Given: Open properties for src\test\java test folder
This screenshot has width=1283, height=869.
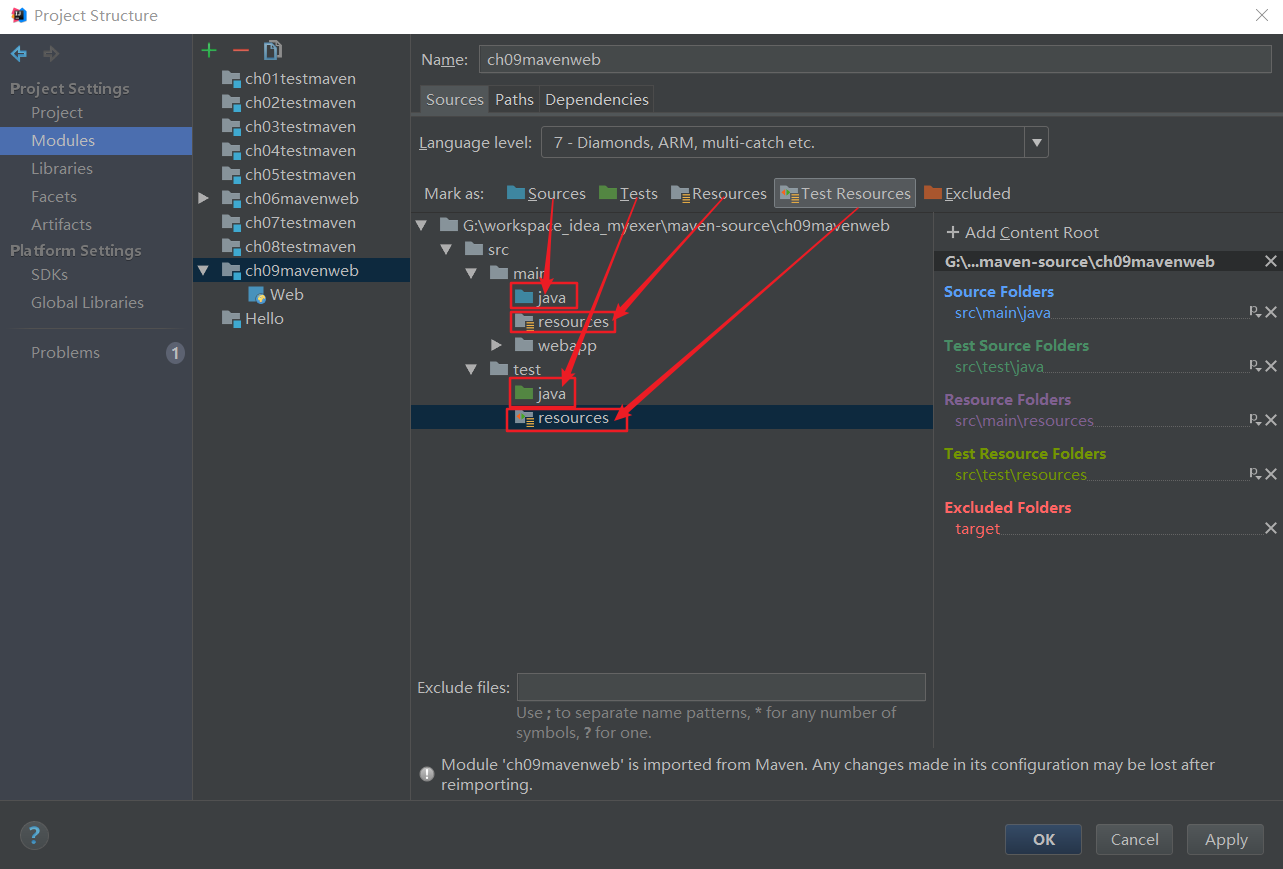Looking at the screenshot, I should [1255, 366].
